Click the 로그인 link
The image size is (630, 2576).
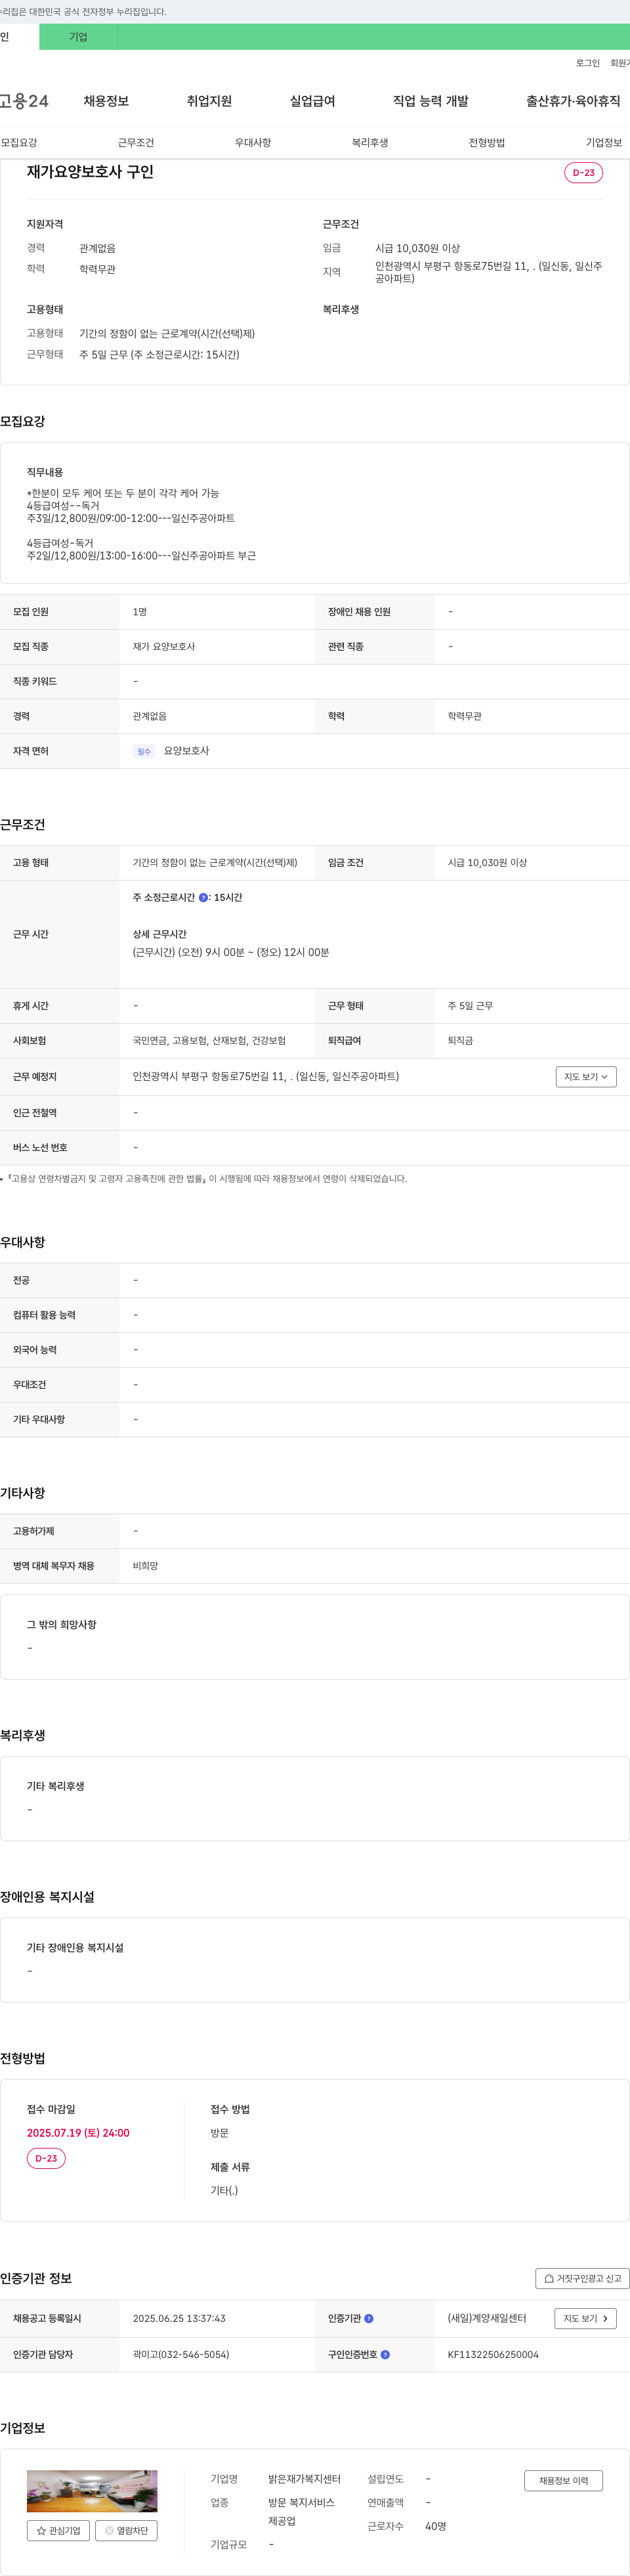point(587,63)
